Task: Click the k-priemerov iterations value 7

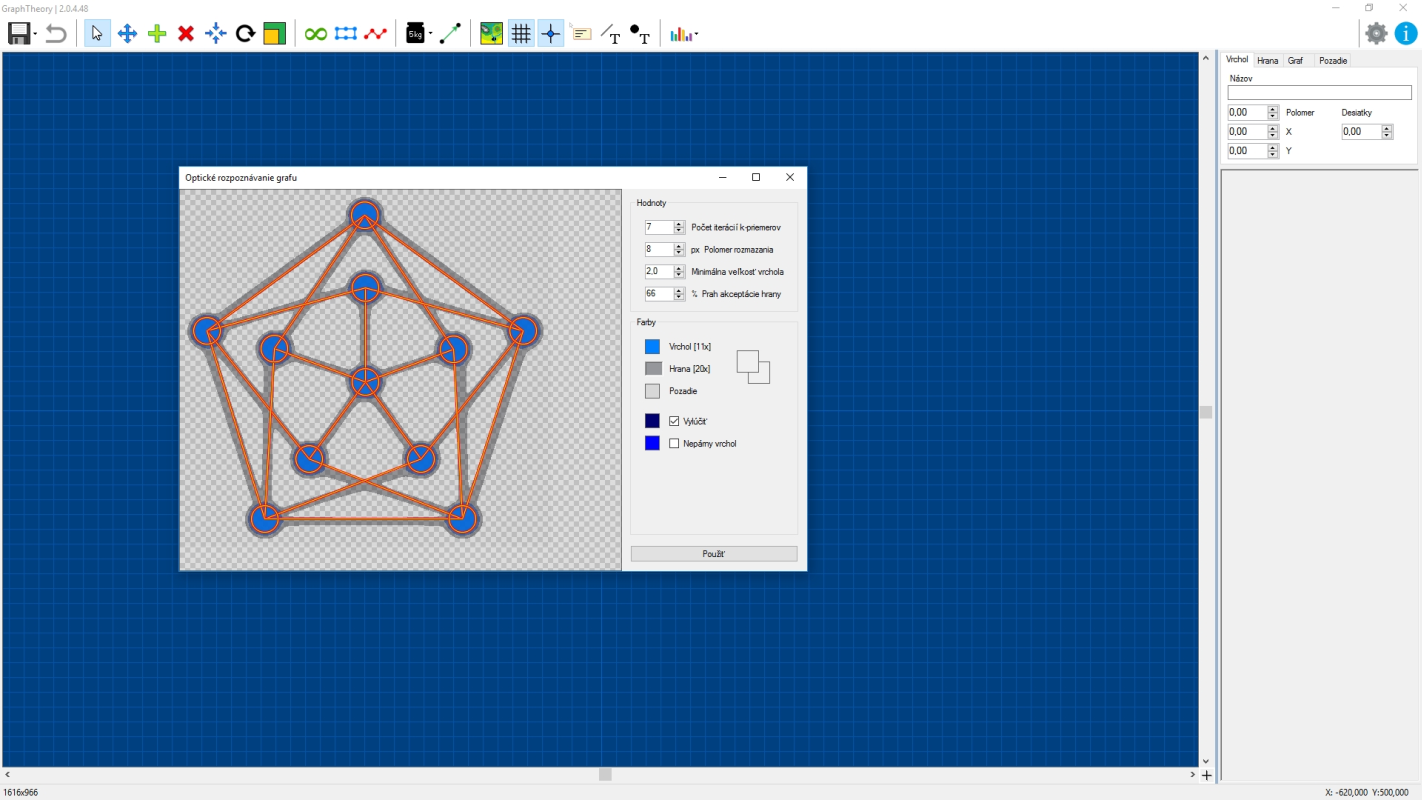Action: pos(659,228)
